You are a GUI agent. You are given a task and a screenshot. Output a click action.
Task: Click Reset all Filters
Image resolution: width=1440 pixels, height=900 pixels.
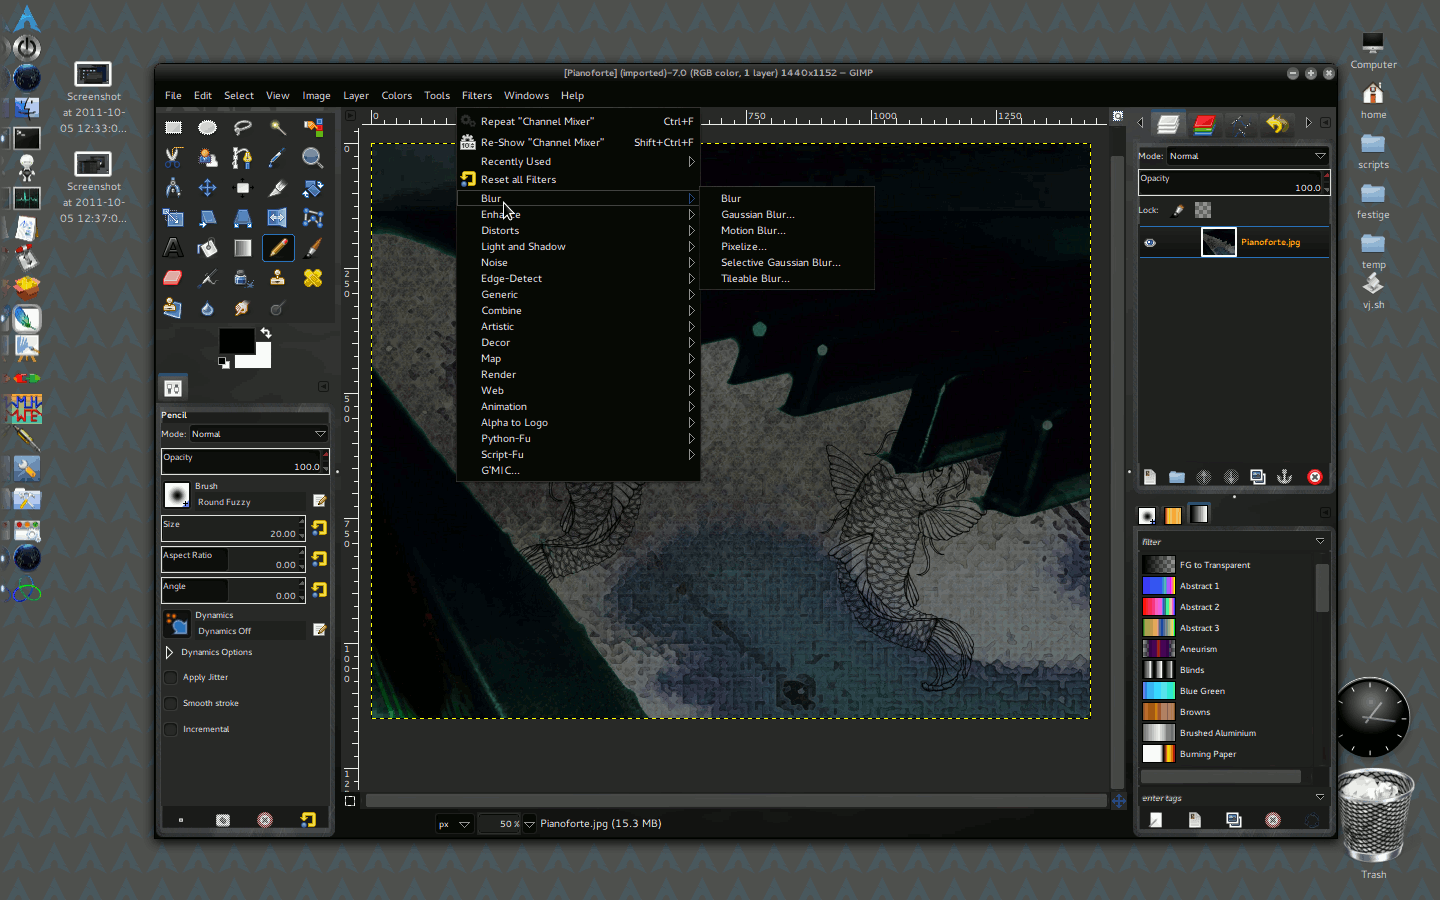(x=578, y=179)
